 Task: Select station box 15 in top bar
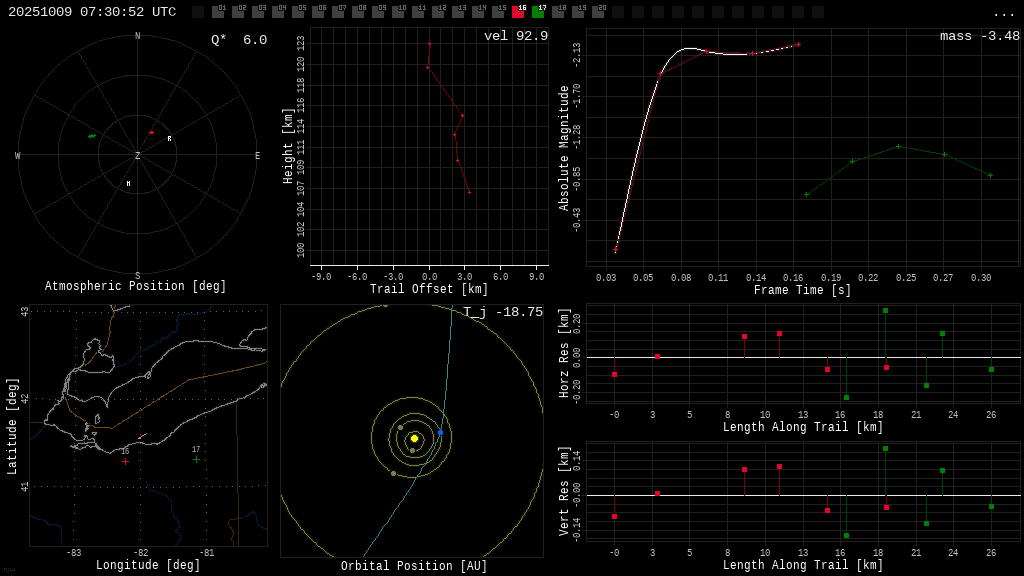[x=498, y=12]
